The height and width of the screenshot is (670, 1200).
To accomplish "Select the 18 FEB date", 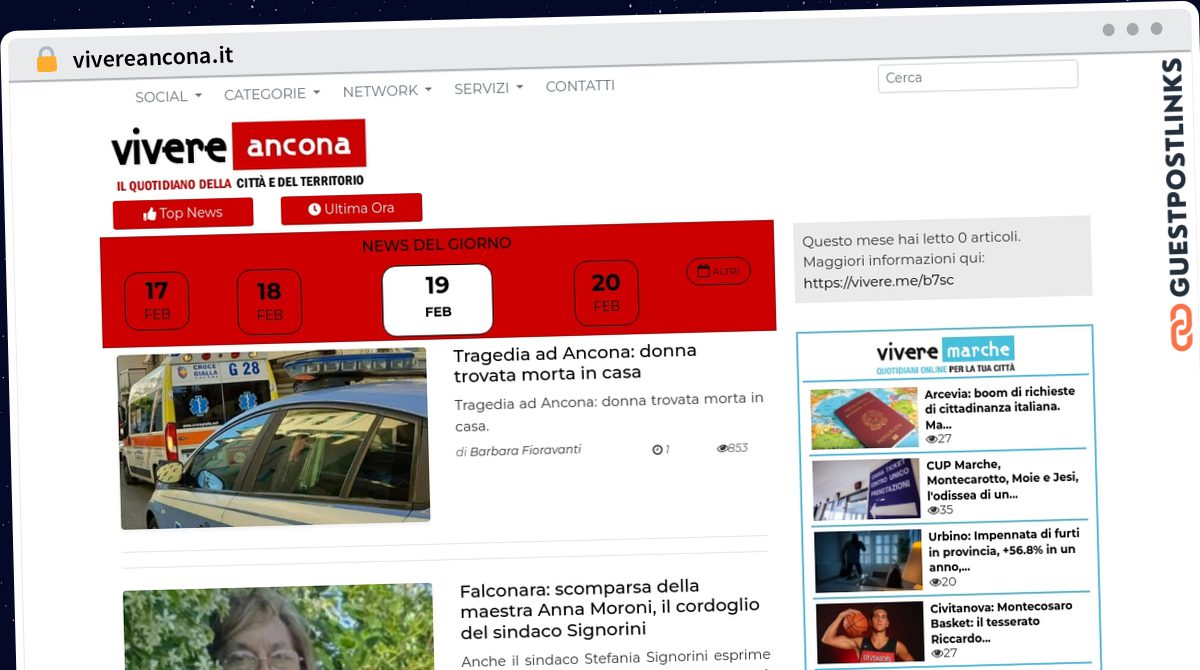I will [x=269, y=300].
